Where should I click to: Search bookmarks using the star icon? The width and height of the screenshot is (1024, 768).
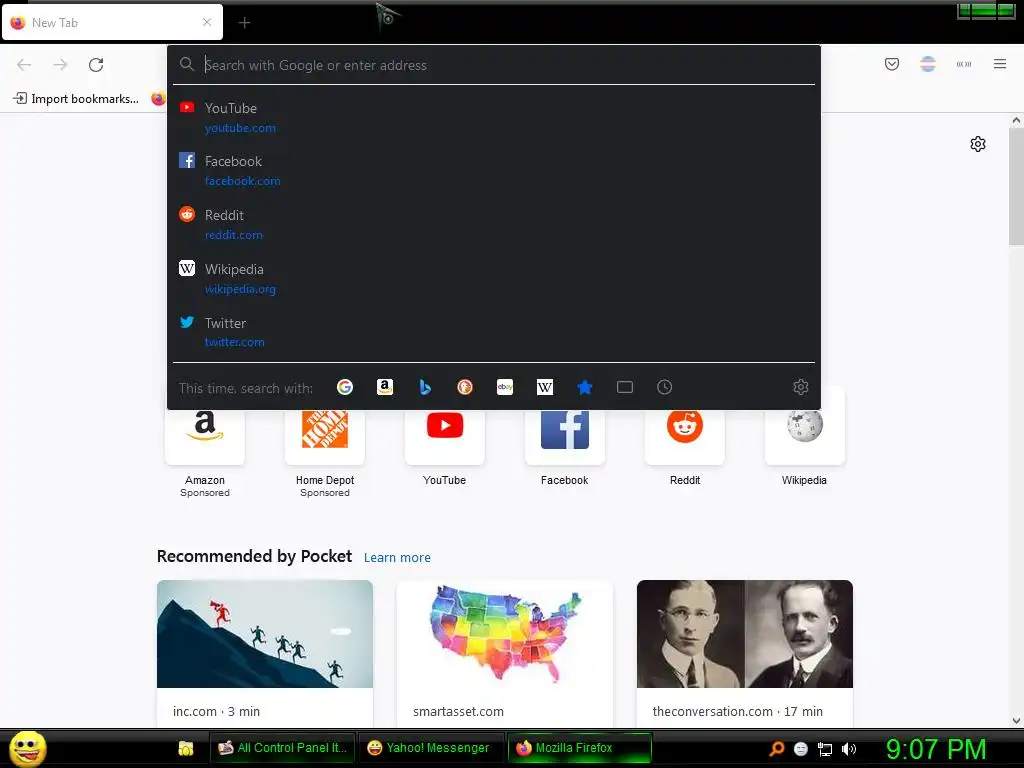pyautogui.click(x=584, y=387)
